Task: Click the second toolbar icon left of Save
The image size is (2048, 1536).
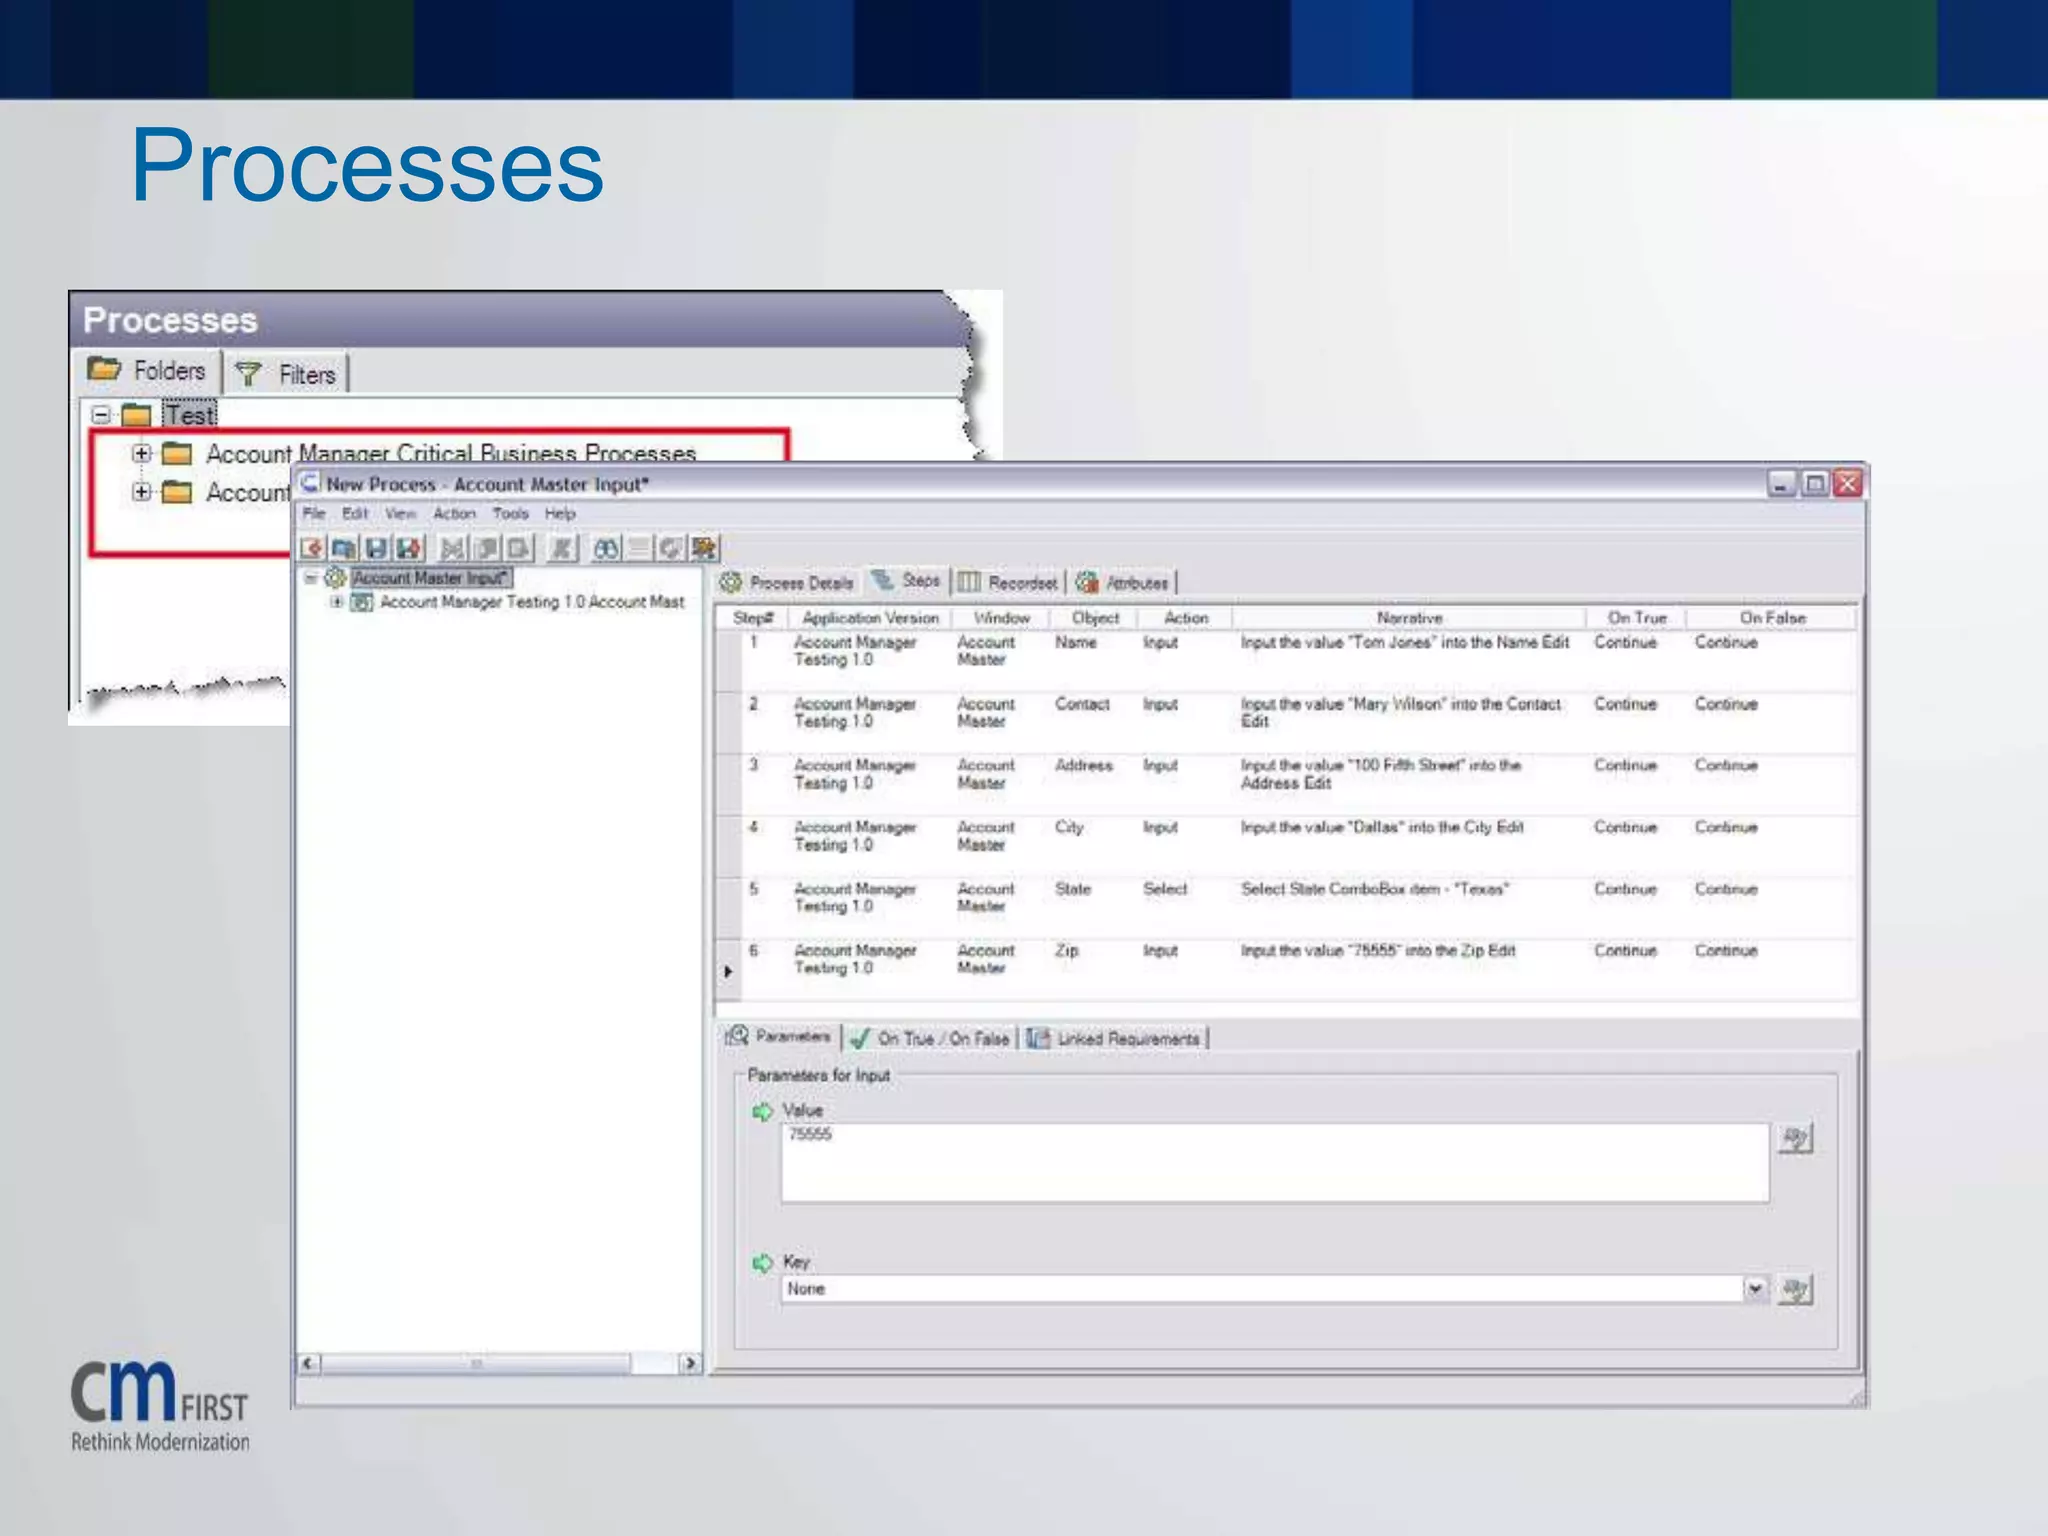Action: tap(344, 548)
